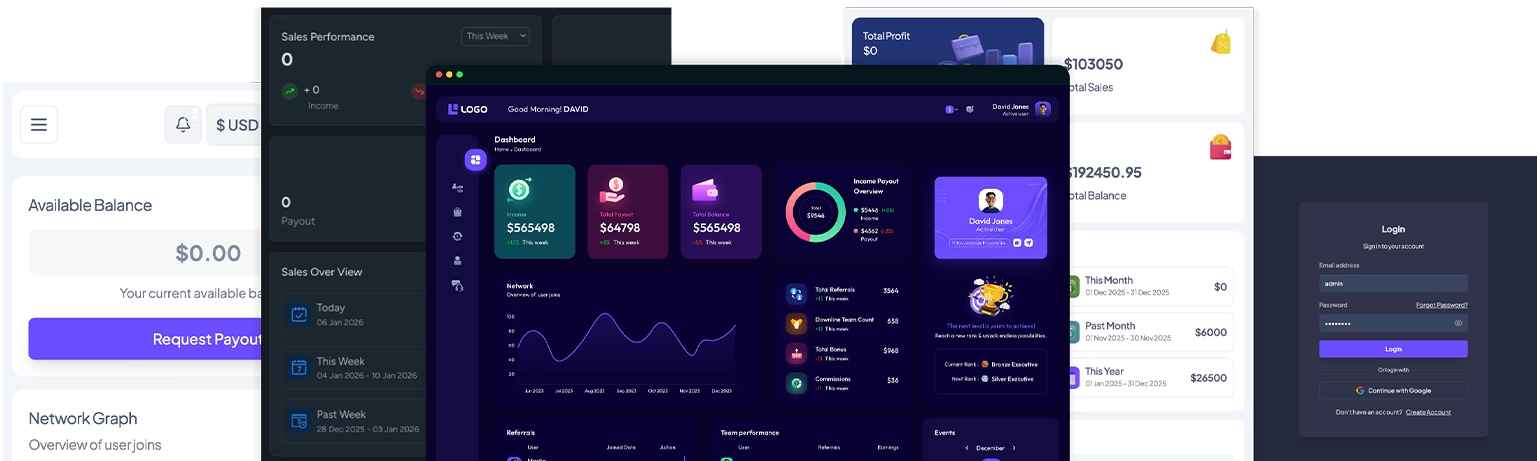
Task: Click the Create Account link
Action: point(1428,412)
